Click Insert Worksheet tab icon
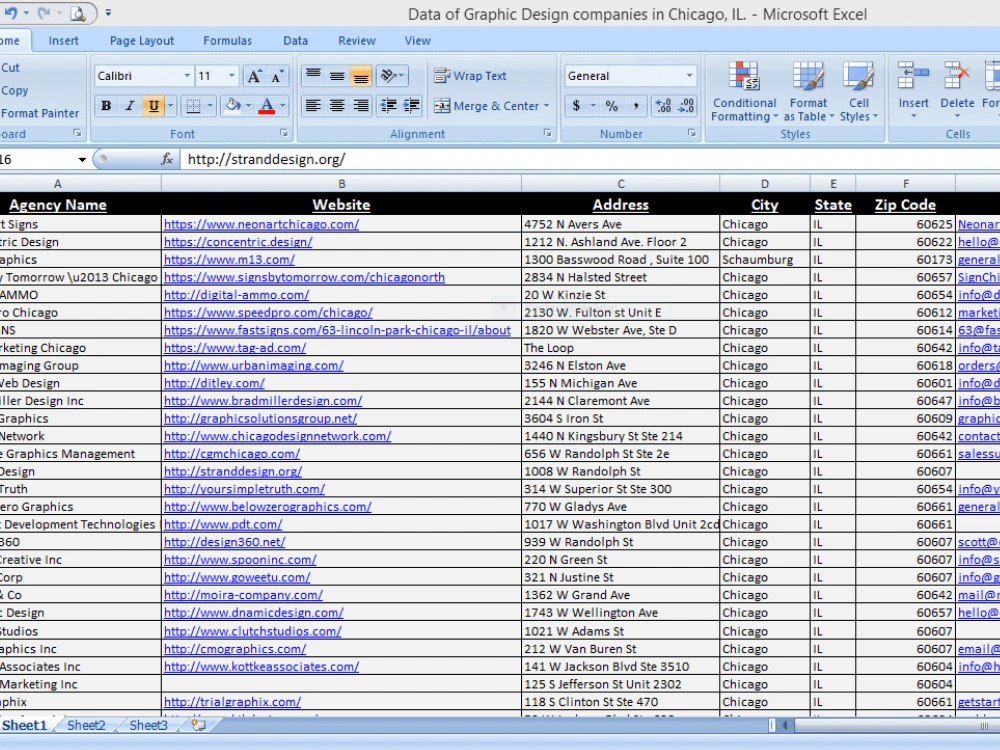Viewport: 1000px width, 750px height. (198, 724)
